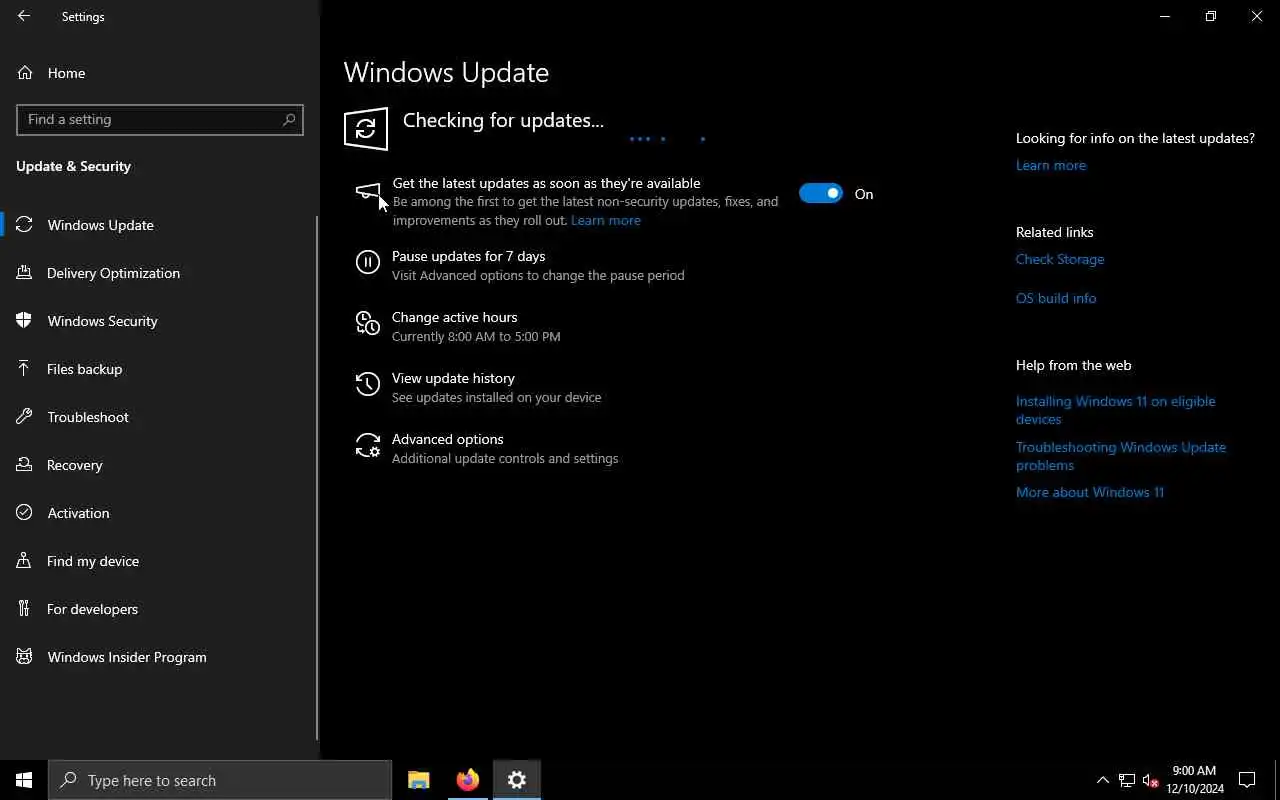Open Advanced options

pos(447,439)
